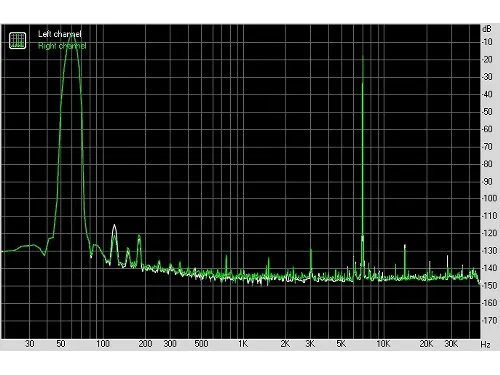
Task: Click the spectrum graph icon at top-left
Action: pos(17,40)
